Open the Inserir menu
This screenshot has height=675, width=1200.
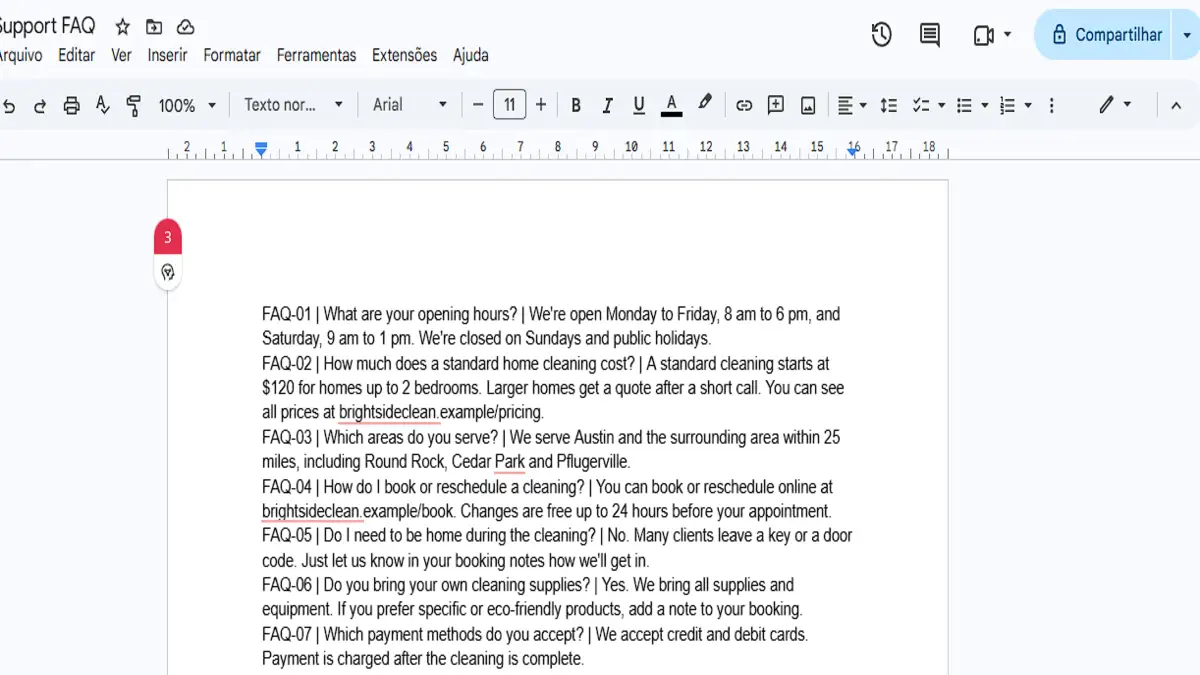(x=167, y=55)
